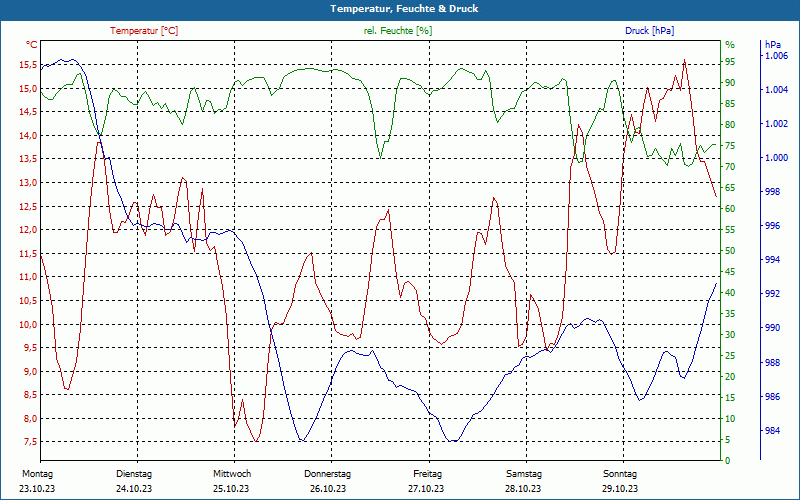Click the '984' pressure axis value
The image size is (800, 500).
click(772, 431)
